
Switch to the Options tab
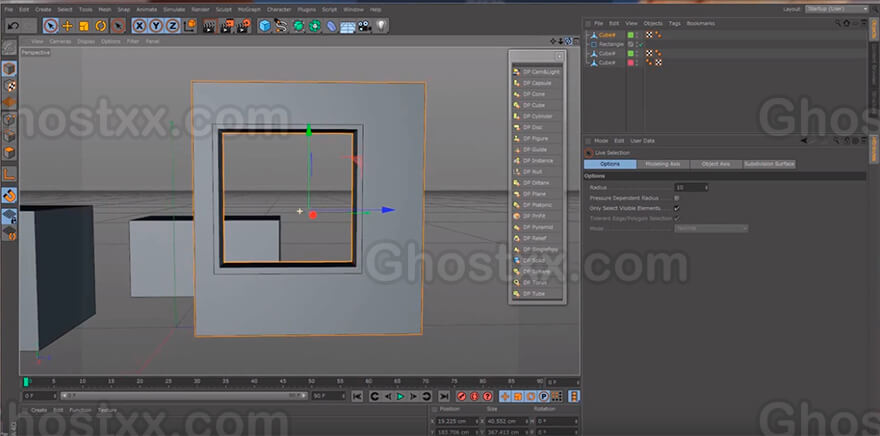[x=610, y=164]
